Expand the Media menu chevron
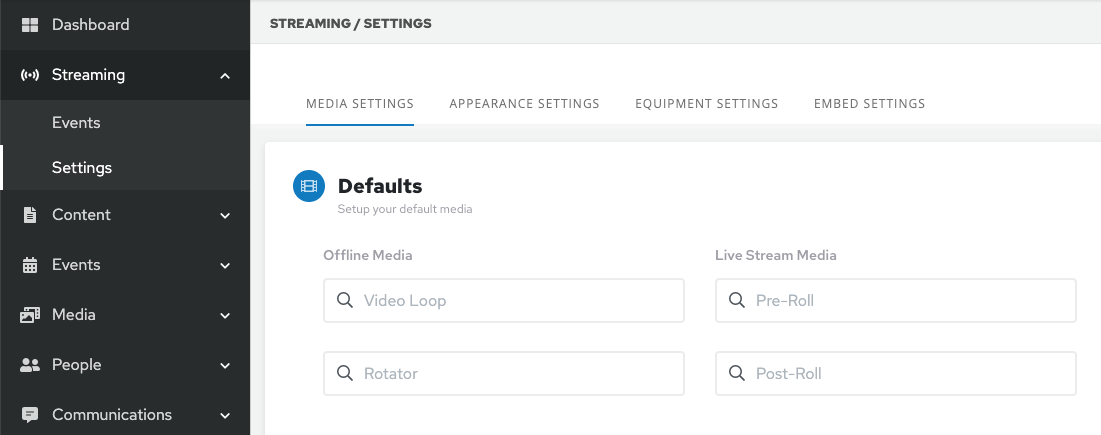 (x=225, y=316)
